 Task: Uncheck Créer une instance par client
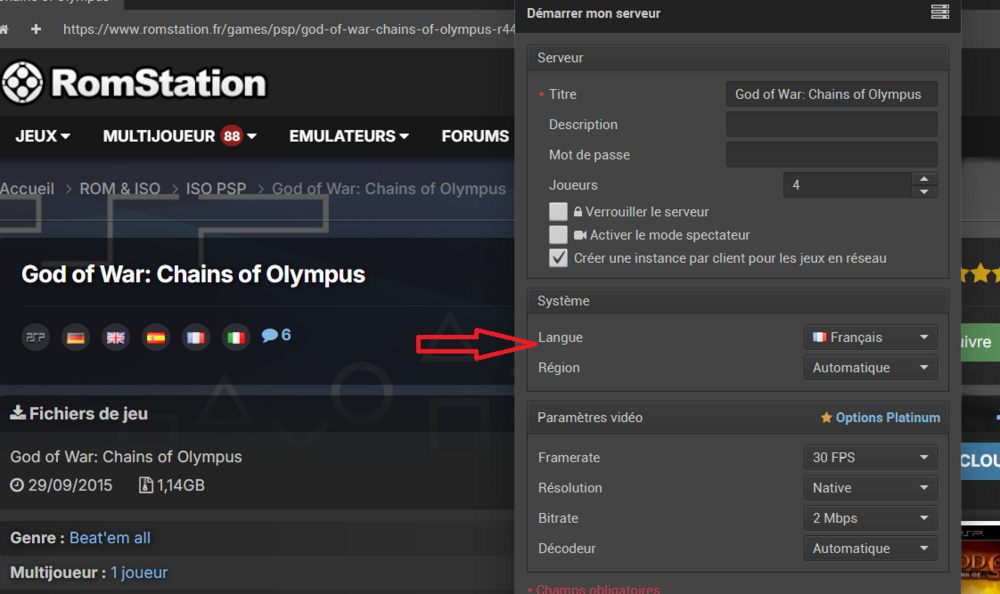pos(558,258)
